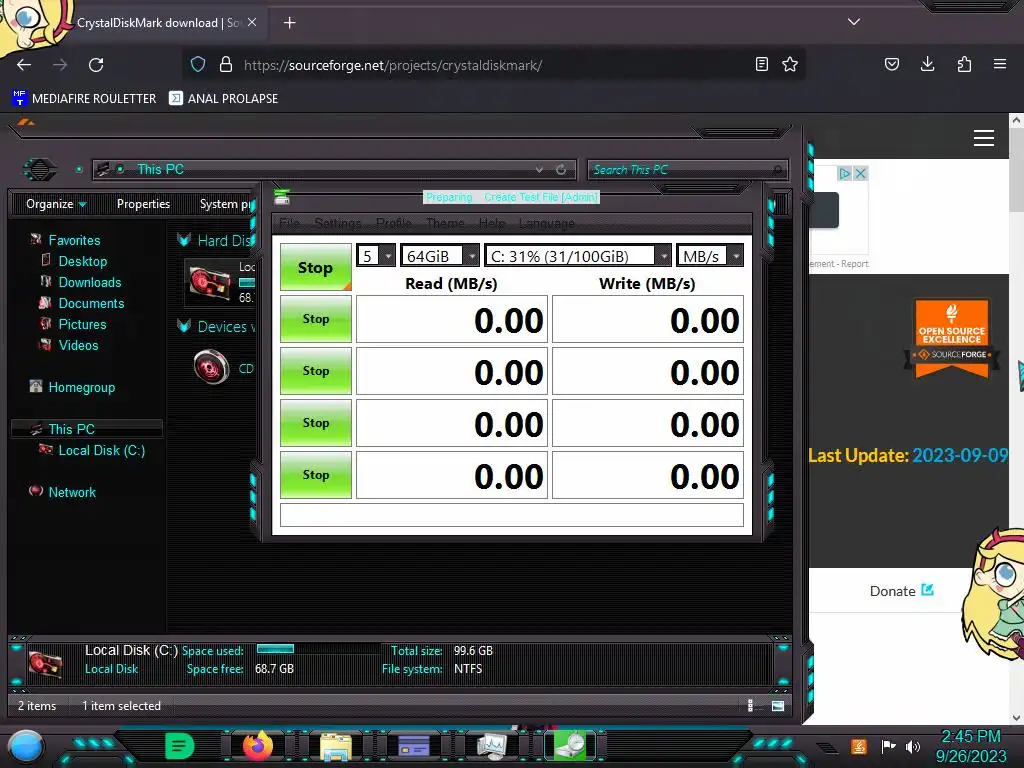The image size is (1024, 768).
Task: Bookmark this page with the star
Action: 790,64
